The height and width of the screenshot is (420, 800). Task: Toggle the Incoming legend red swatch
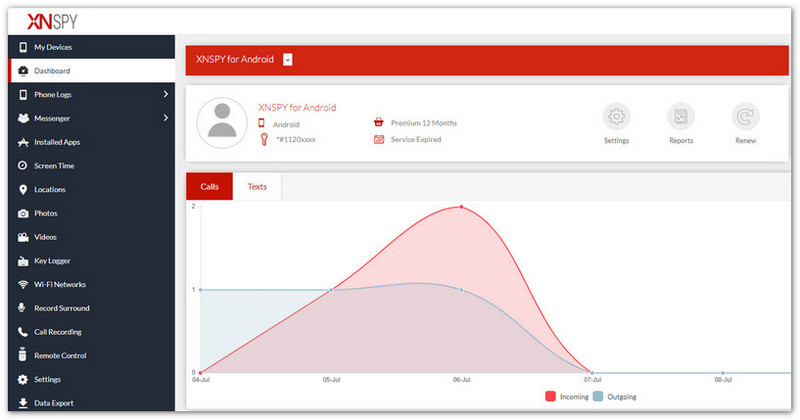click(551, 397)
